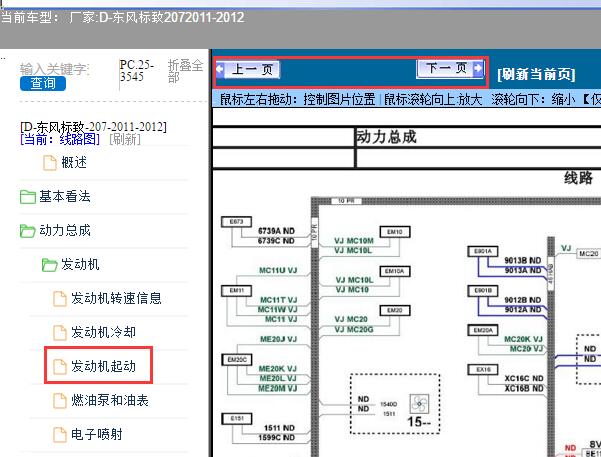This screenshot has width=601, height=457.
Task: Click the 刷新 link next to 线路图
Action: (x=125, y=139)
